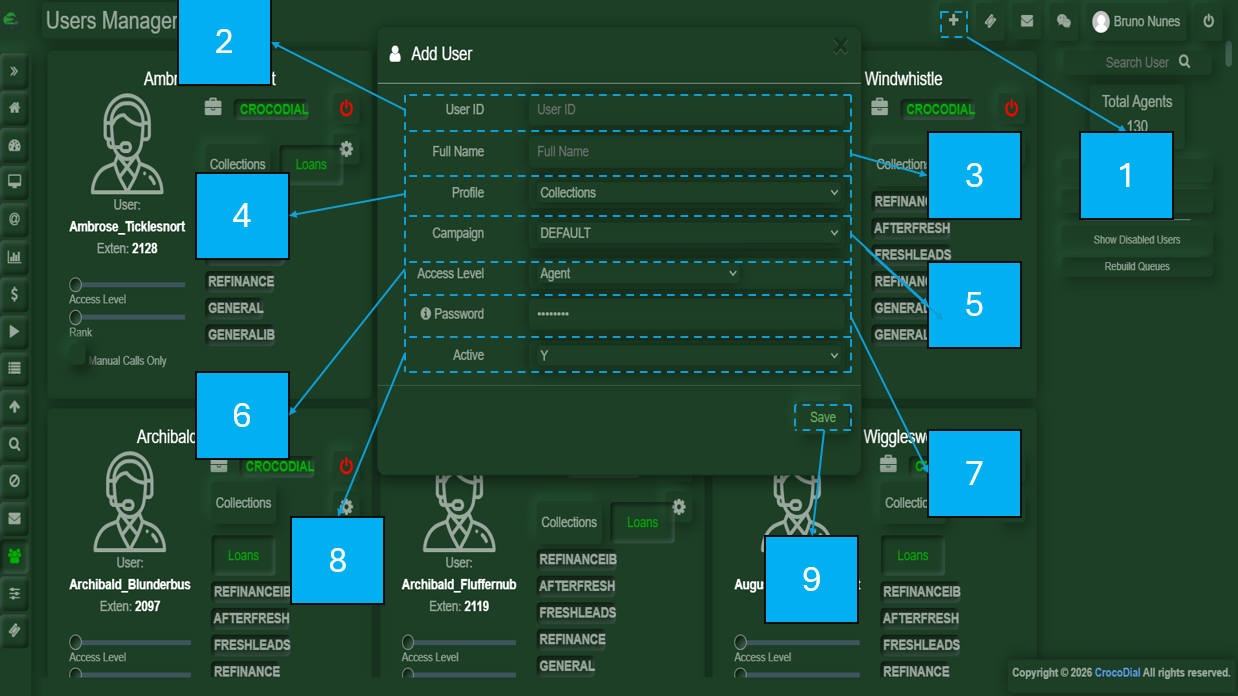
Task: Select the magnifier icon in left sidebar
Action: tap(15, 444)
